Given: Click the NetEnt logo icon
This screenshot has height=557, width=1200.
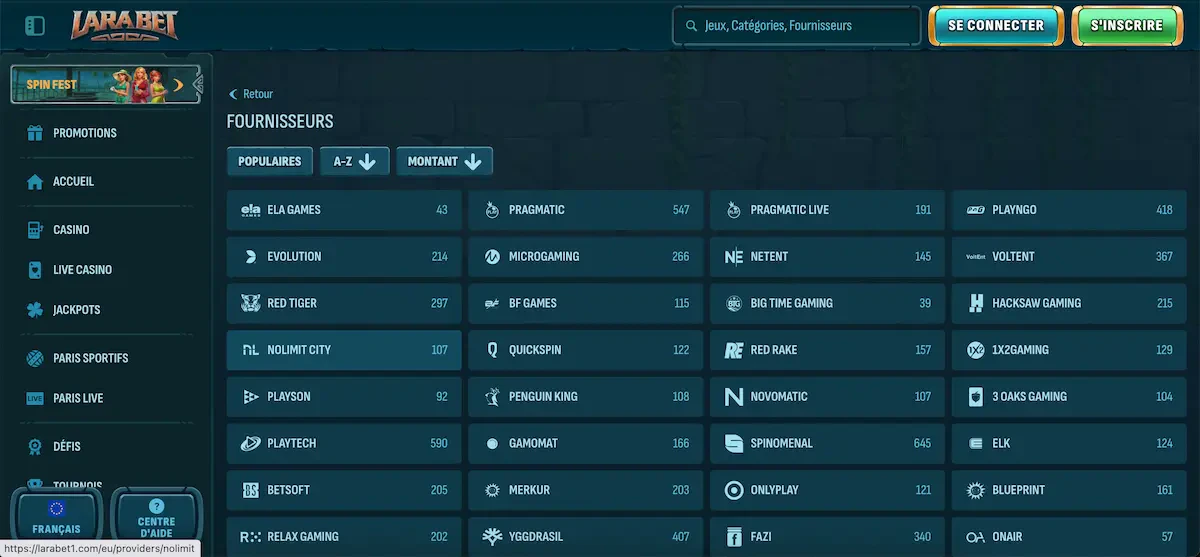Looking at the screenshot, I should 733,257.
